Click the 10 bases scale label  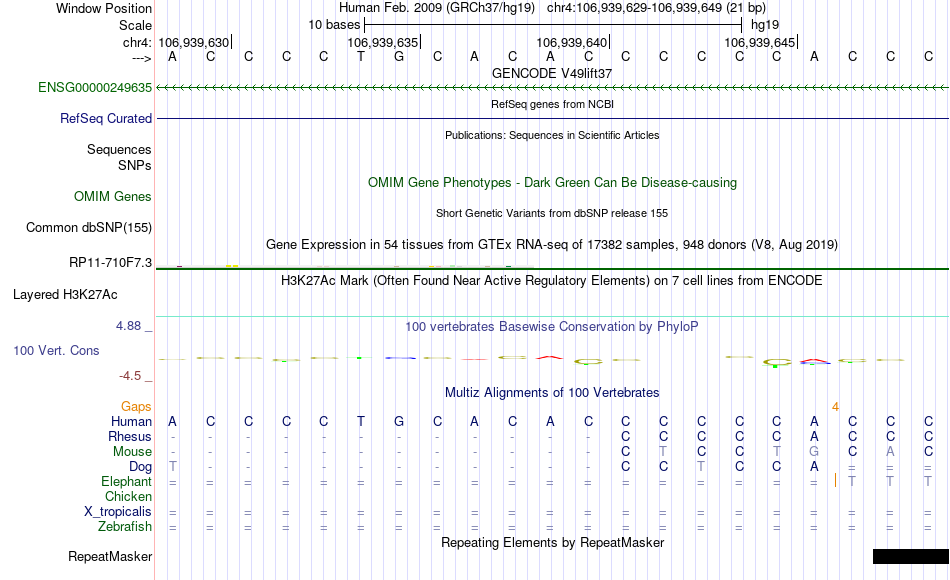coord(334,25)
